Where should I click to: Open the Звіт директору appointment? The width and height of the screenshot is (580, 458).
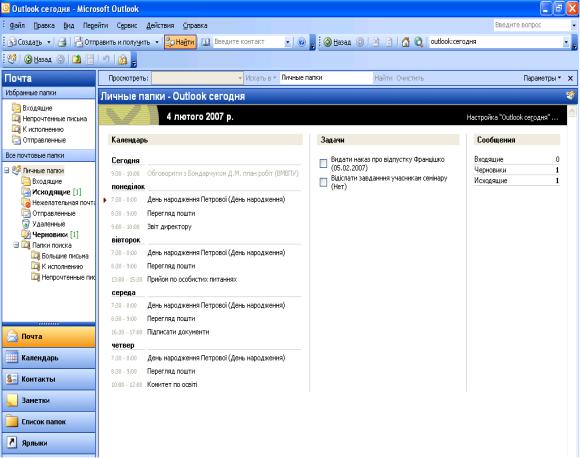click(169, 226)
